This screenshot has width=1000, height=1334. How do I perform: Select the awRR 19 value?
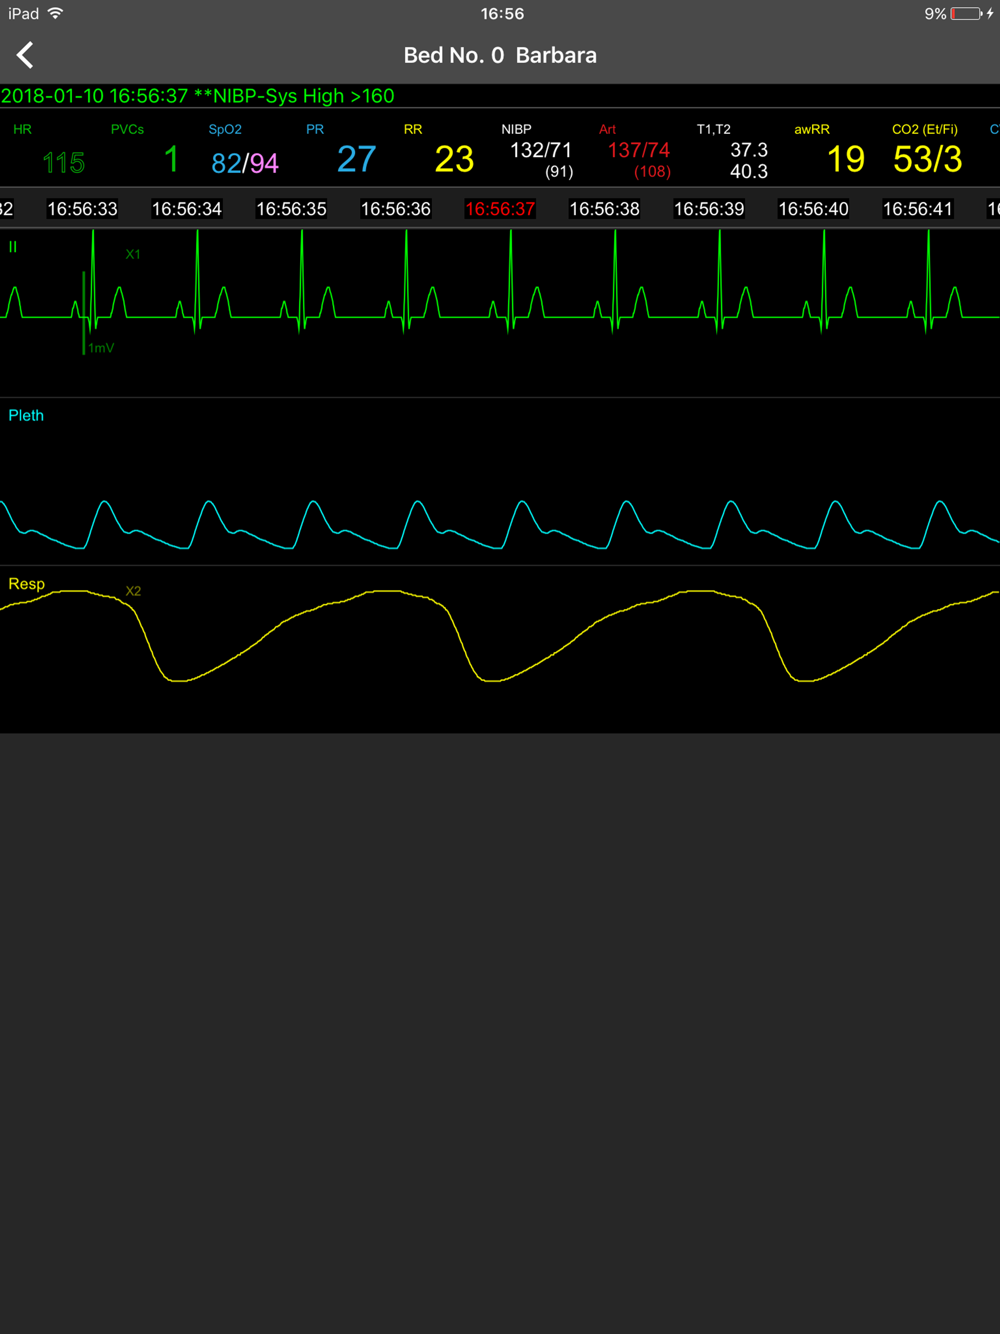[845, 159]
